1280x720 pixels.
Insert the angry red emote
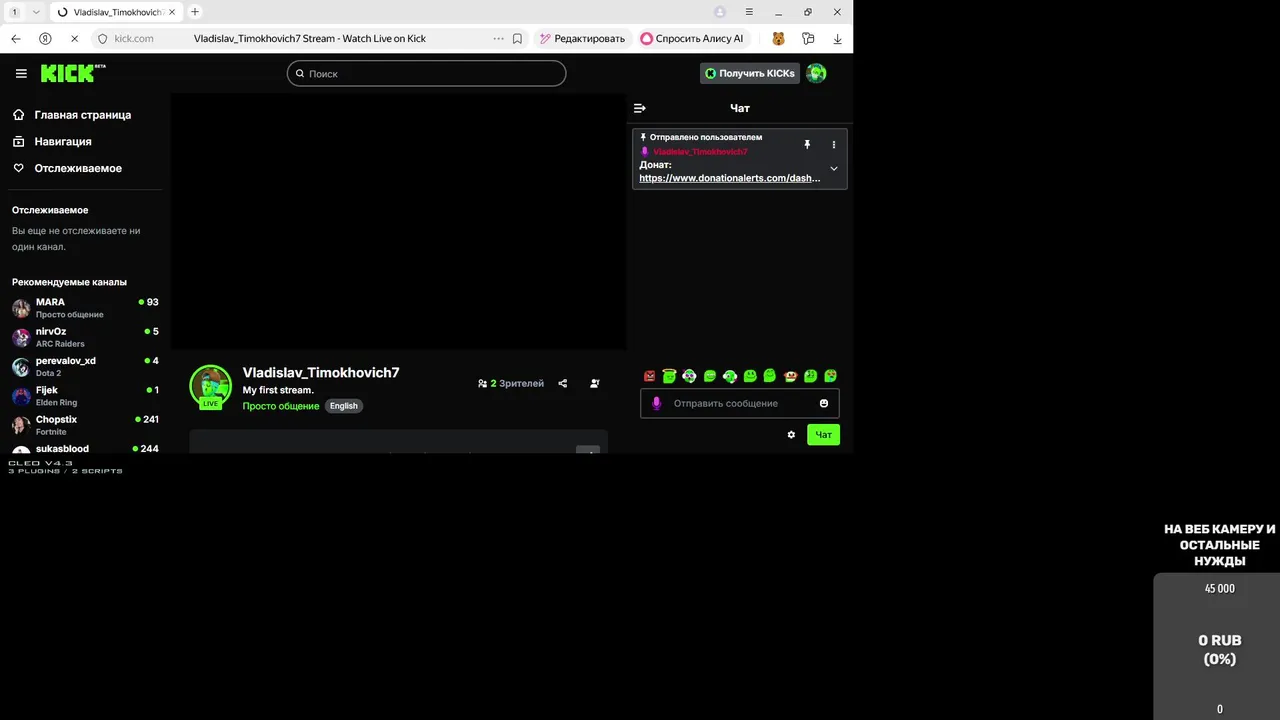coord(650,376)
